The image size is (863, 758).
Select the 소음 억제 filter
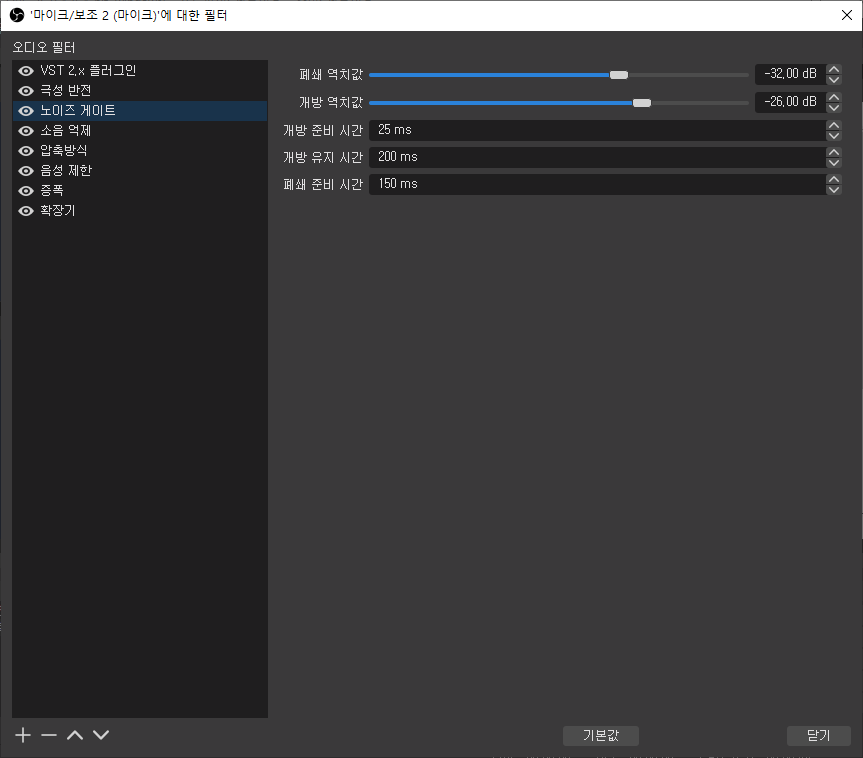(x=140, y=131)
